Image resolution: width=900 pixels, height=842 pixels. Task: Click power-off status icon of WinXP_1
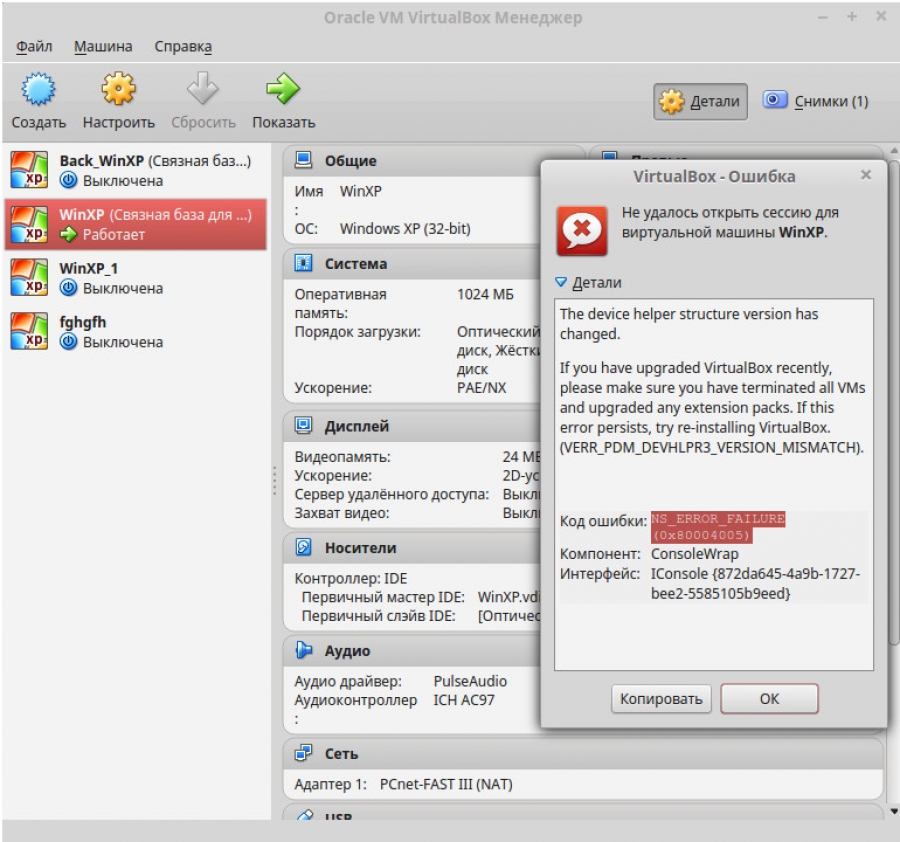[x=68, y=288]
